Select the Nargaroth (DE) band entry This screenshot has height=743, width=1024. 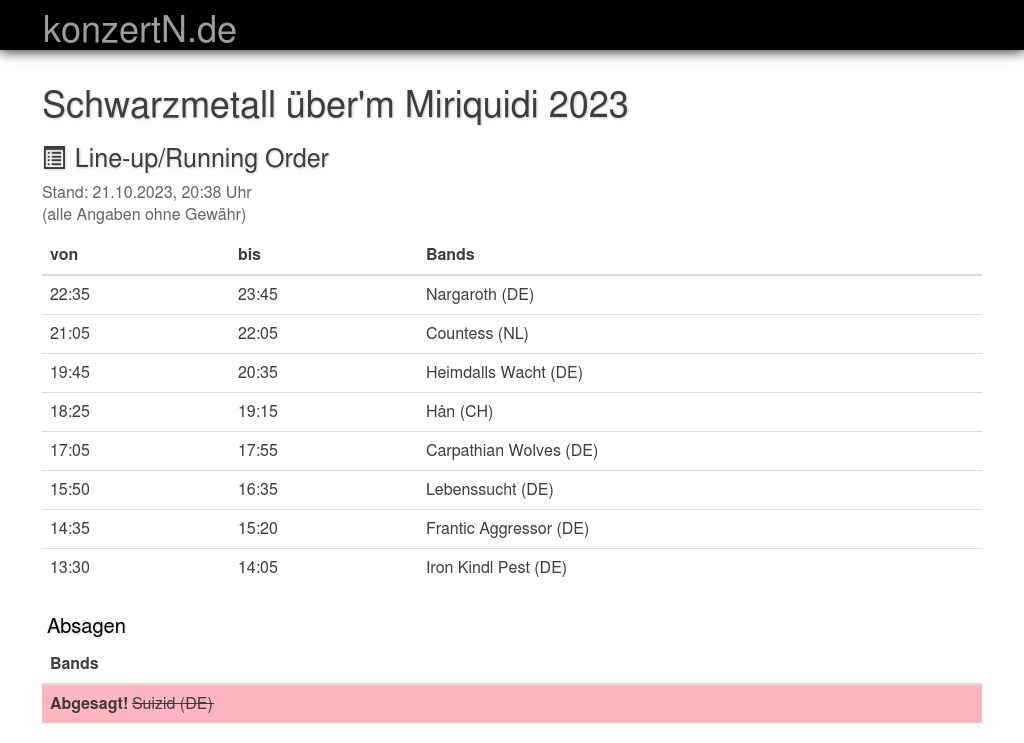[x=480, y=294]
